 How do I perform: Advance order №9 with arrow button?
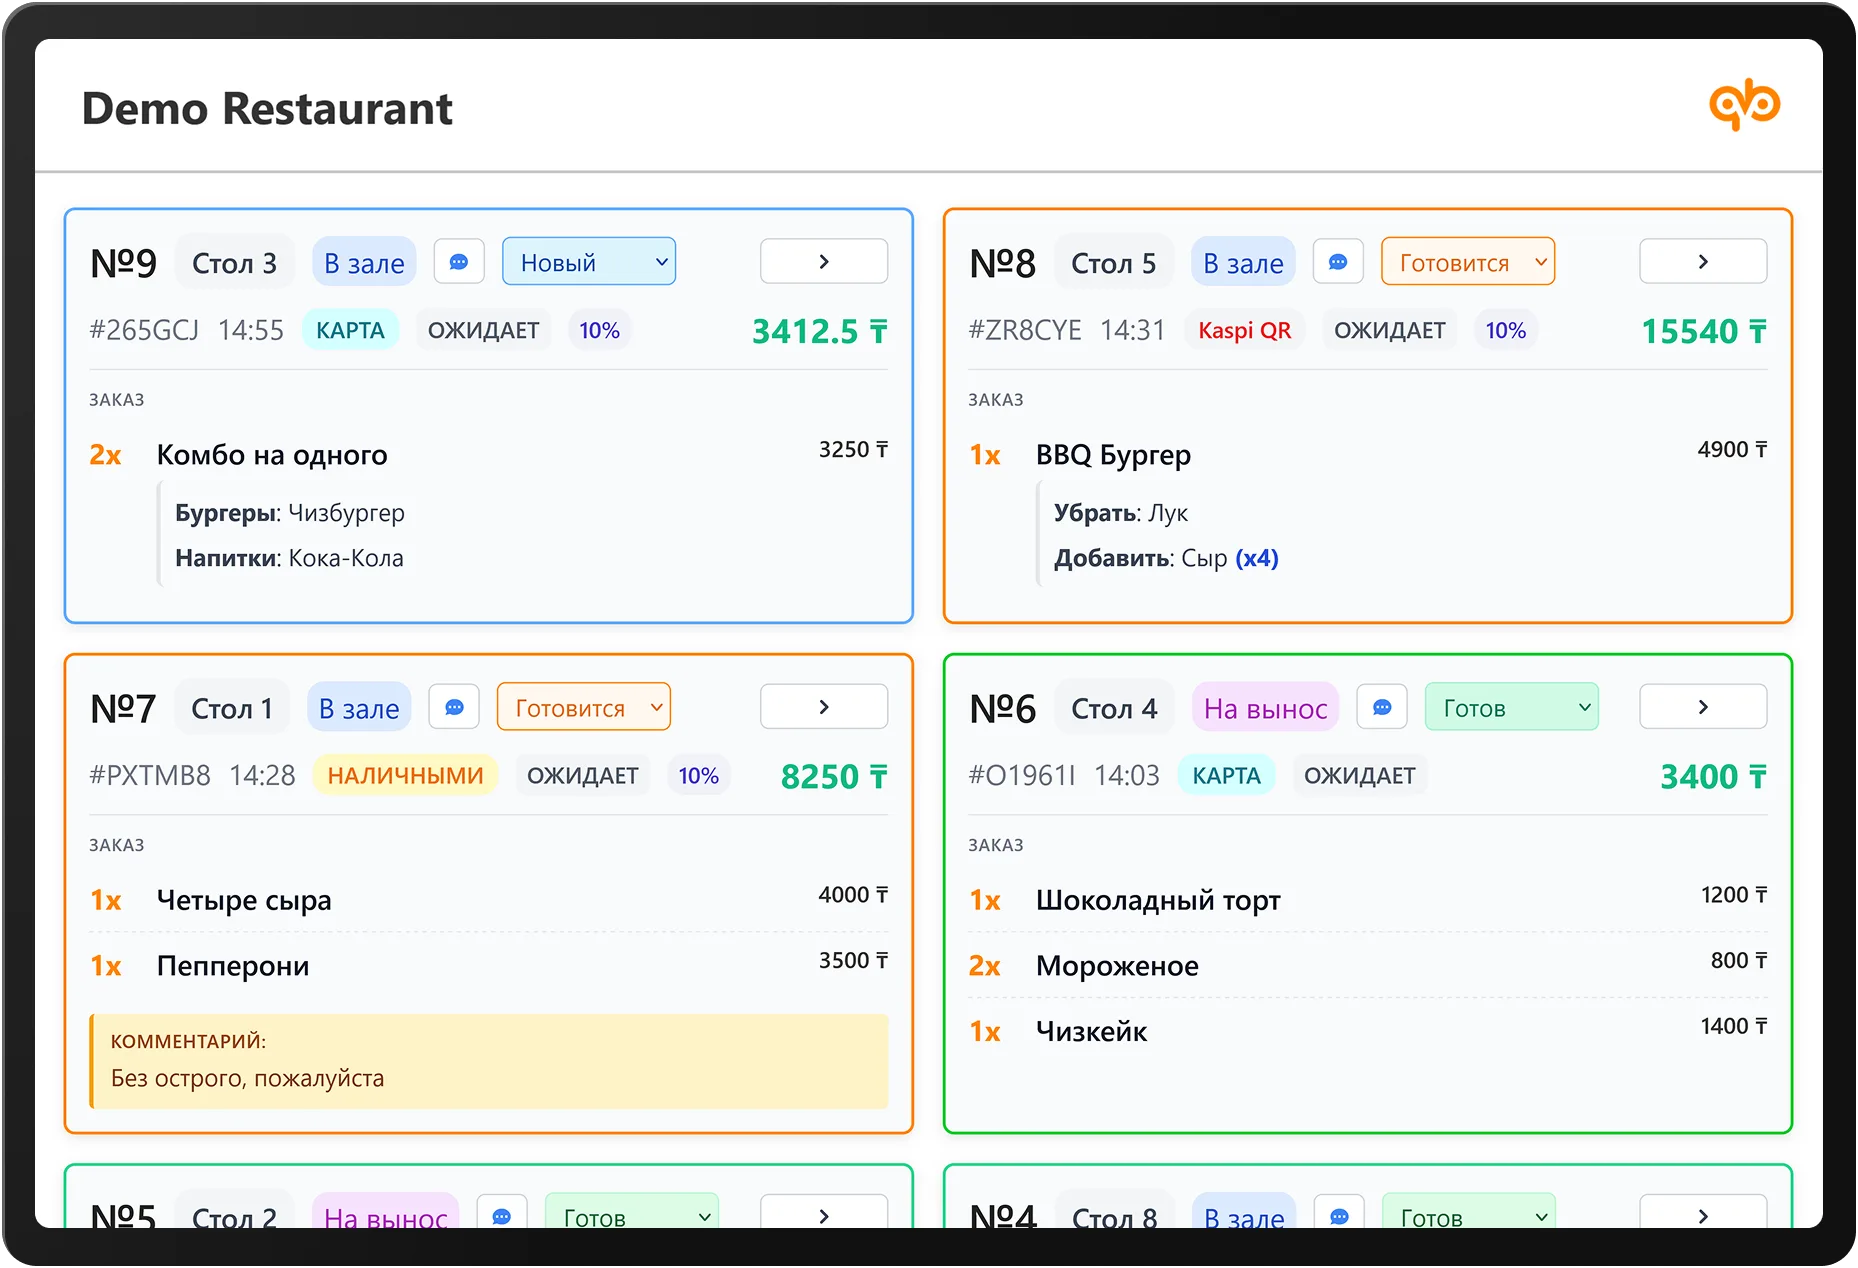(x=824, y=262)
